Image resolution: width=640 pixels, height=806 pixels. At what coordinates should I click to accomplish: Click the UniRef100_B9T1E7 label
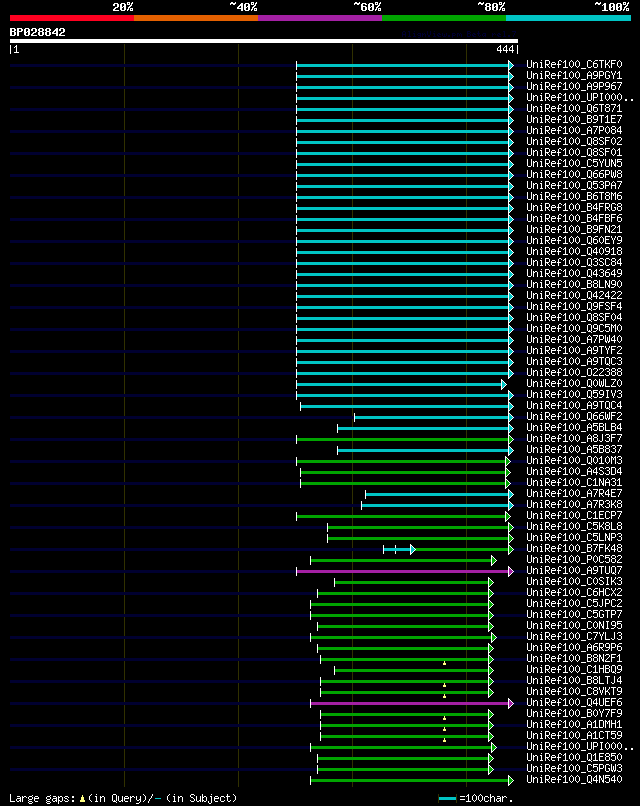[574, 120]
